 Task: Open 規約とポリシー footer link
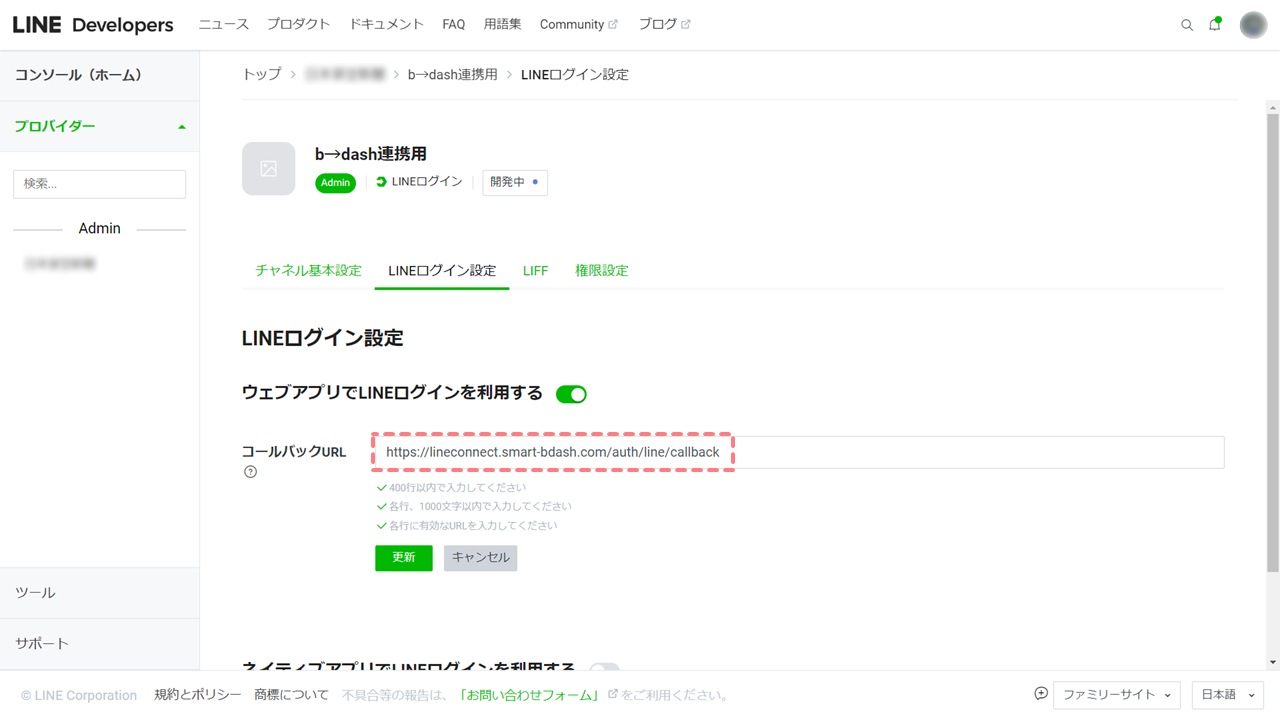point(197,695)
